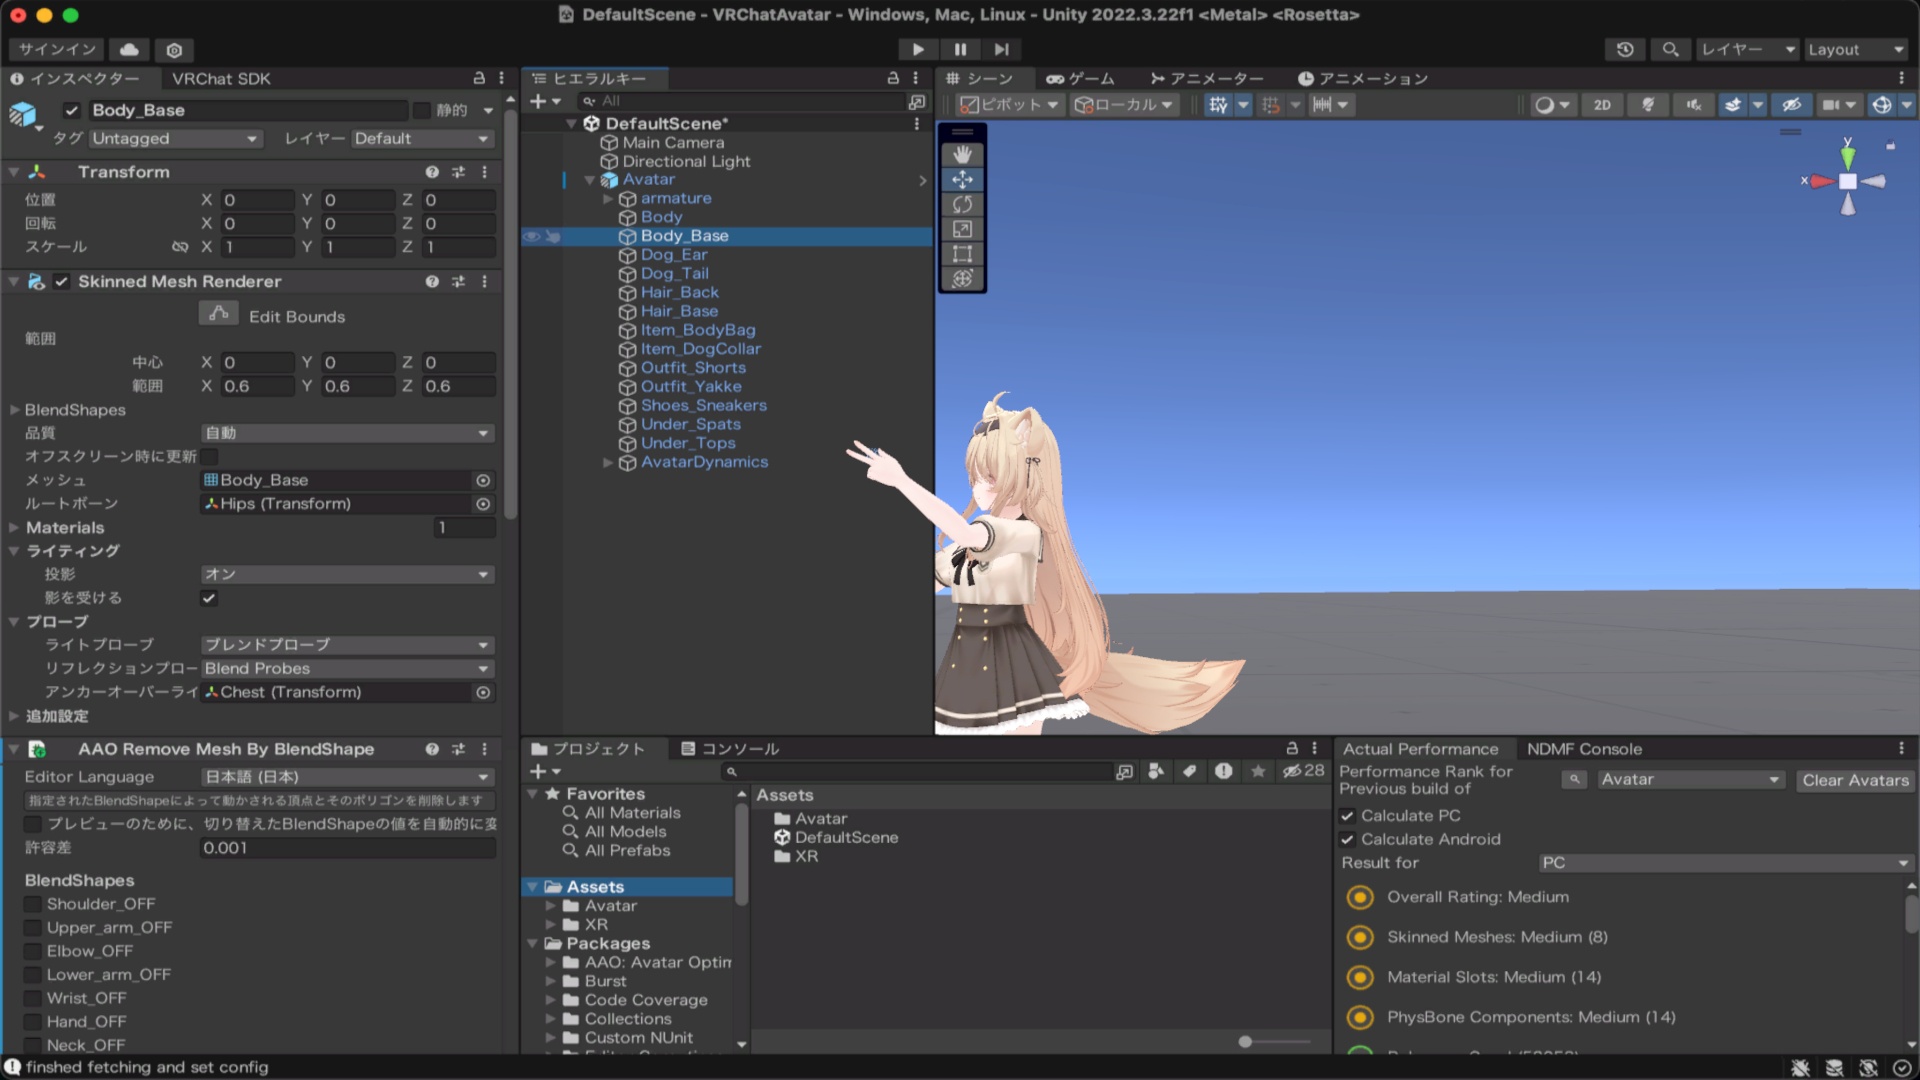
Task: Click the Step frame button
Action: tap(1001, 49)
